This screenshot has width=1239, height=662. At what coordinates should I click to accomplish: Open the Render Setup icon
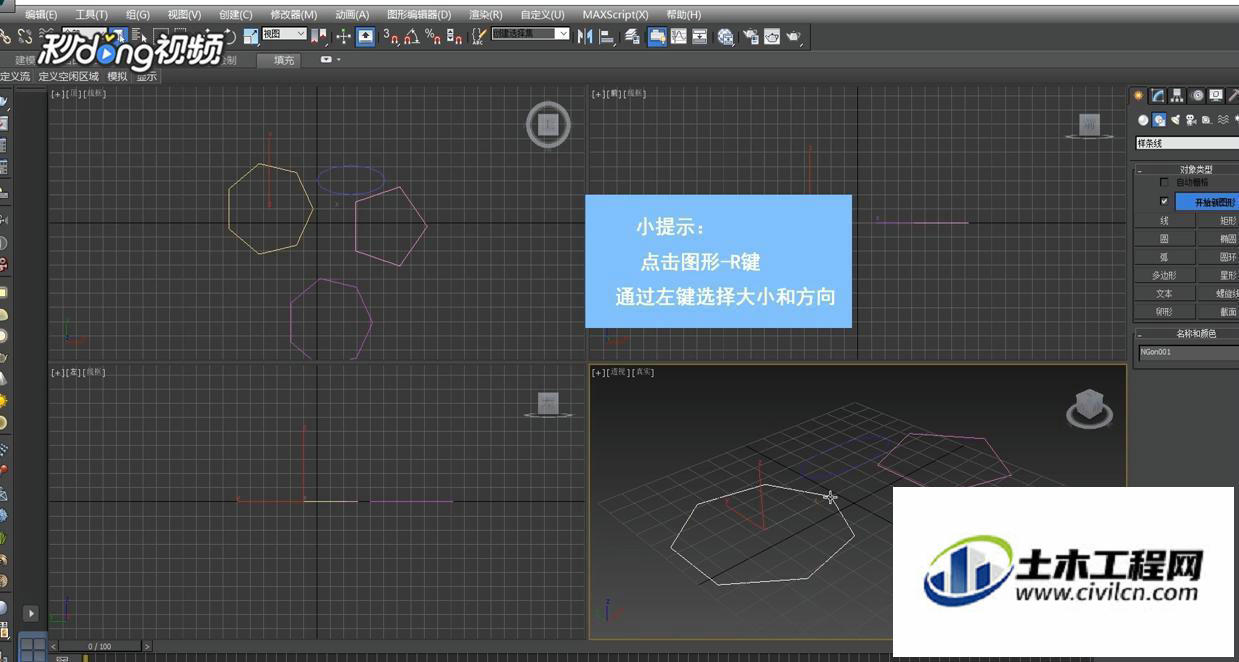[x=750, y=37]
